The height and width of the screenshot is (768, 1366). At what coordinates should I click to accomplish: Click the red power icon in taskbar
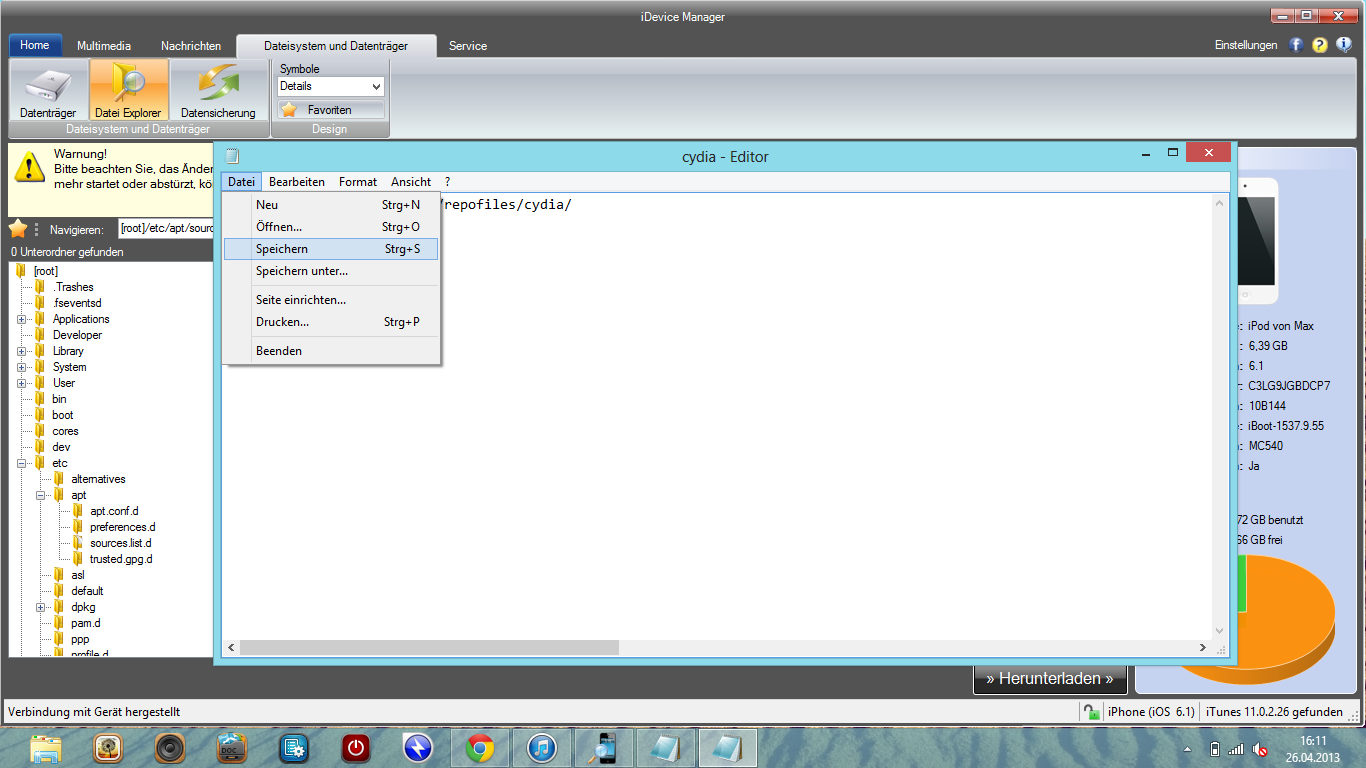(x=356, y=748)
